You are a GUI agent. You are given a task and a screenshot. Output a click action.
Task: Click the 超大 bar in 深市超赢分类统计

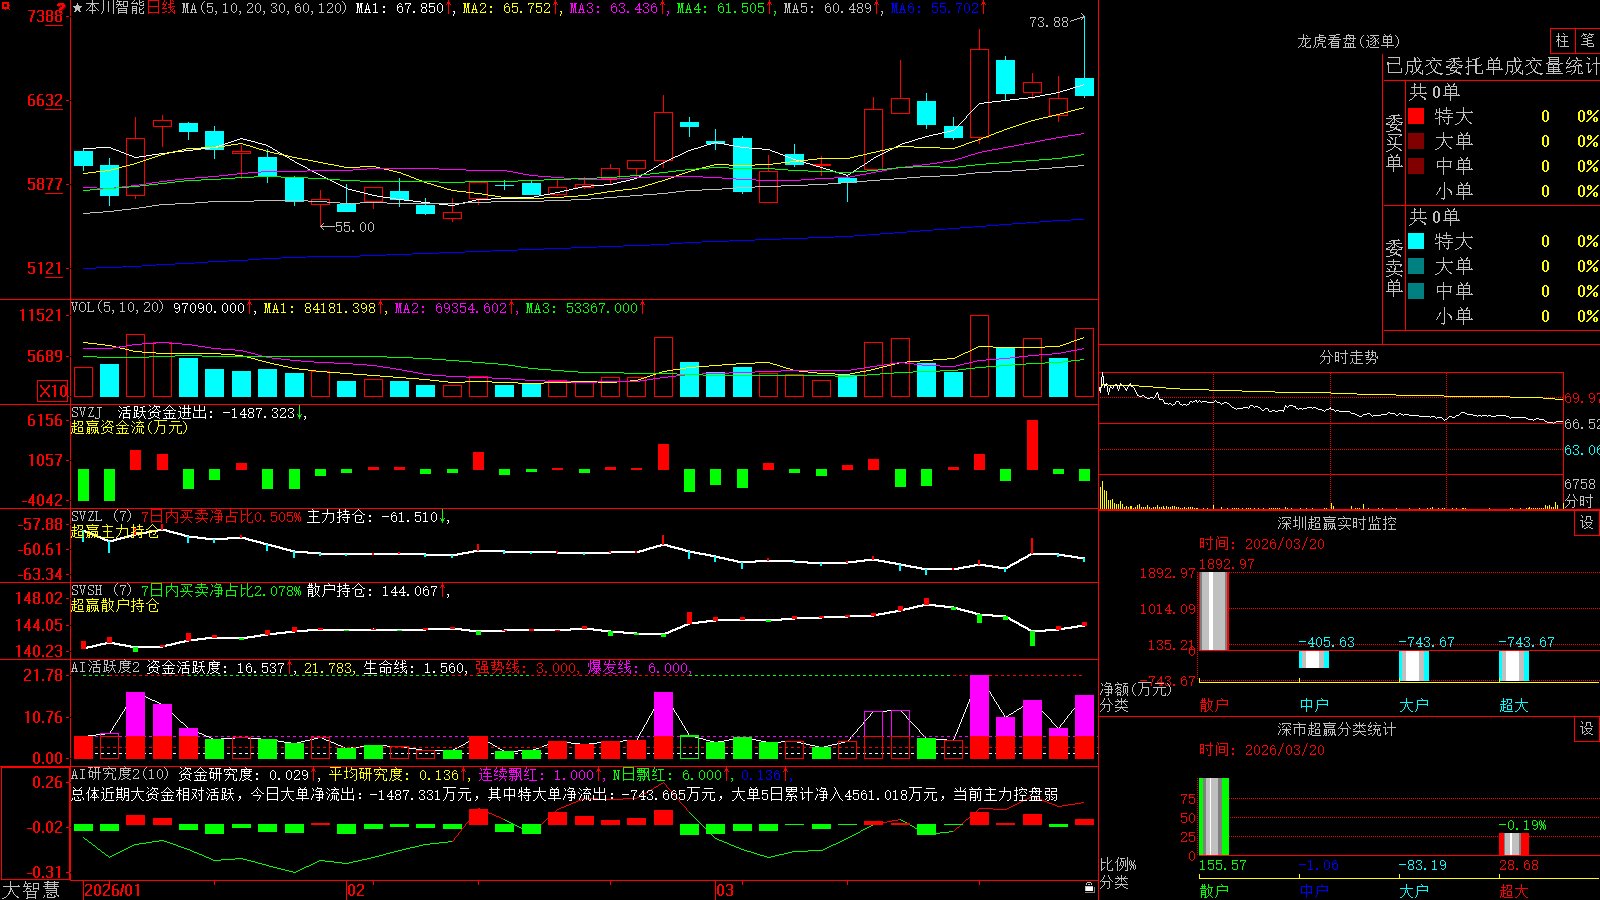[1513, 844]
